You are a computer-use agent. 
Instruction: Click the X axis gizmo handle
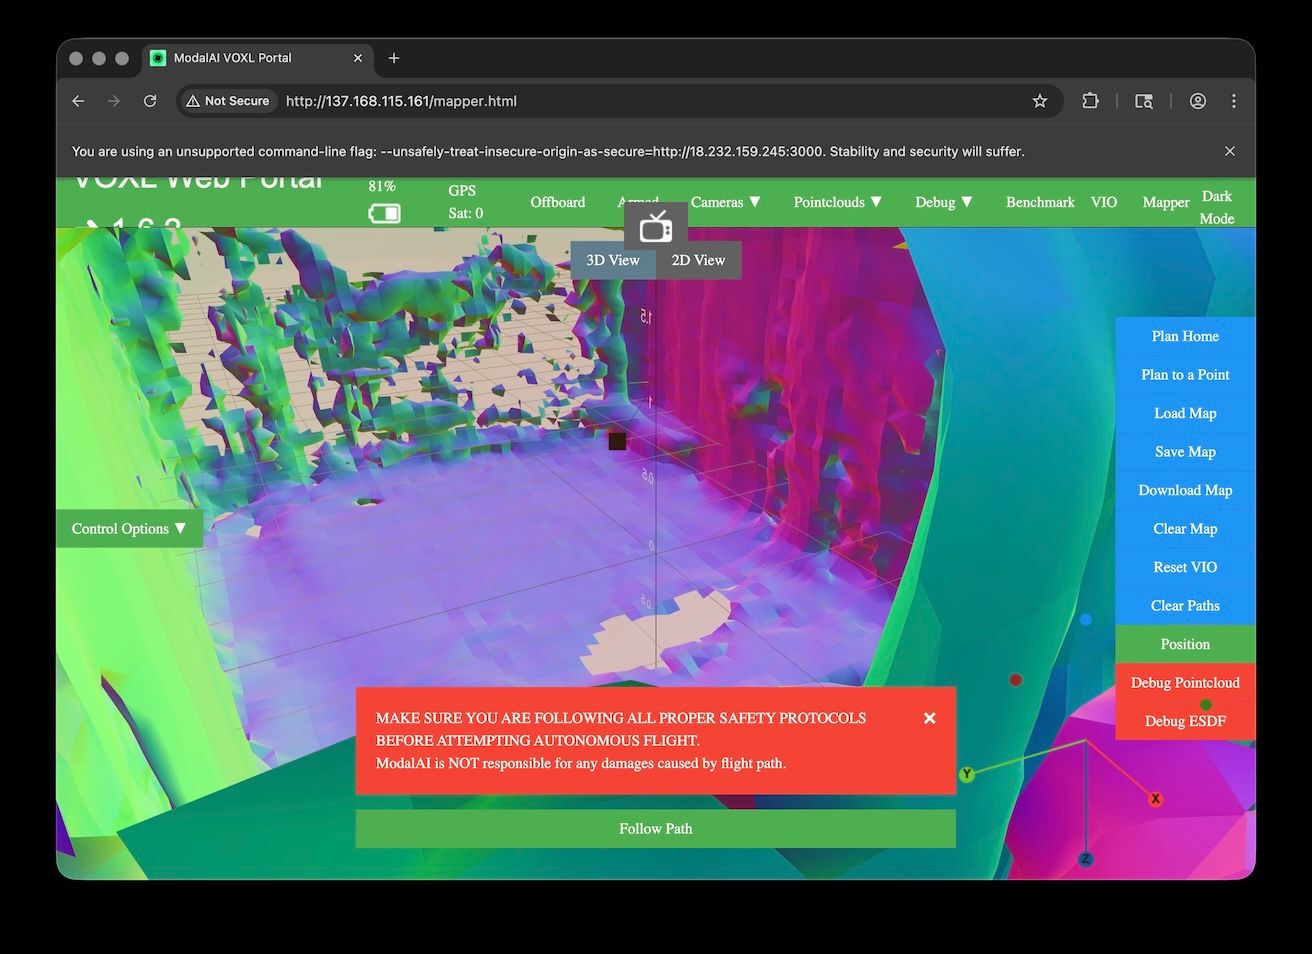(x=1155, y=799)
